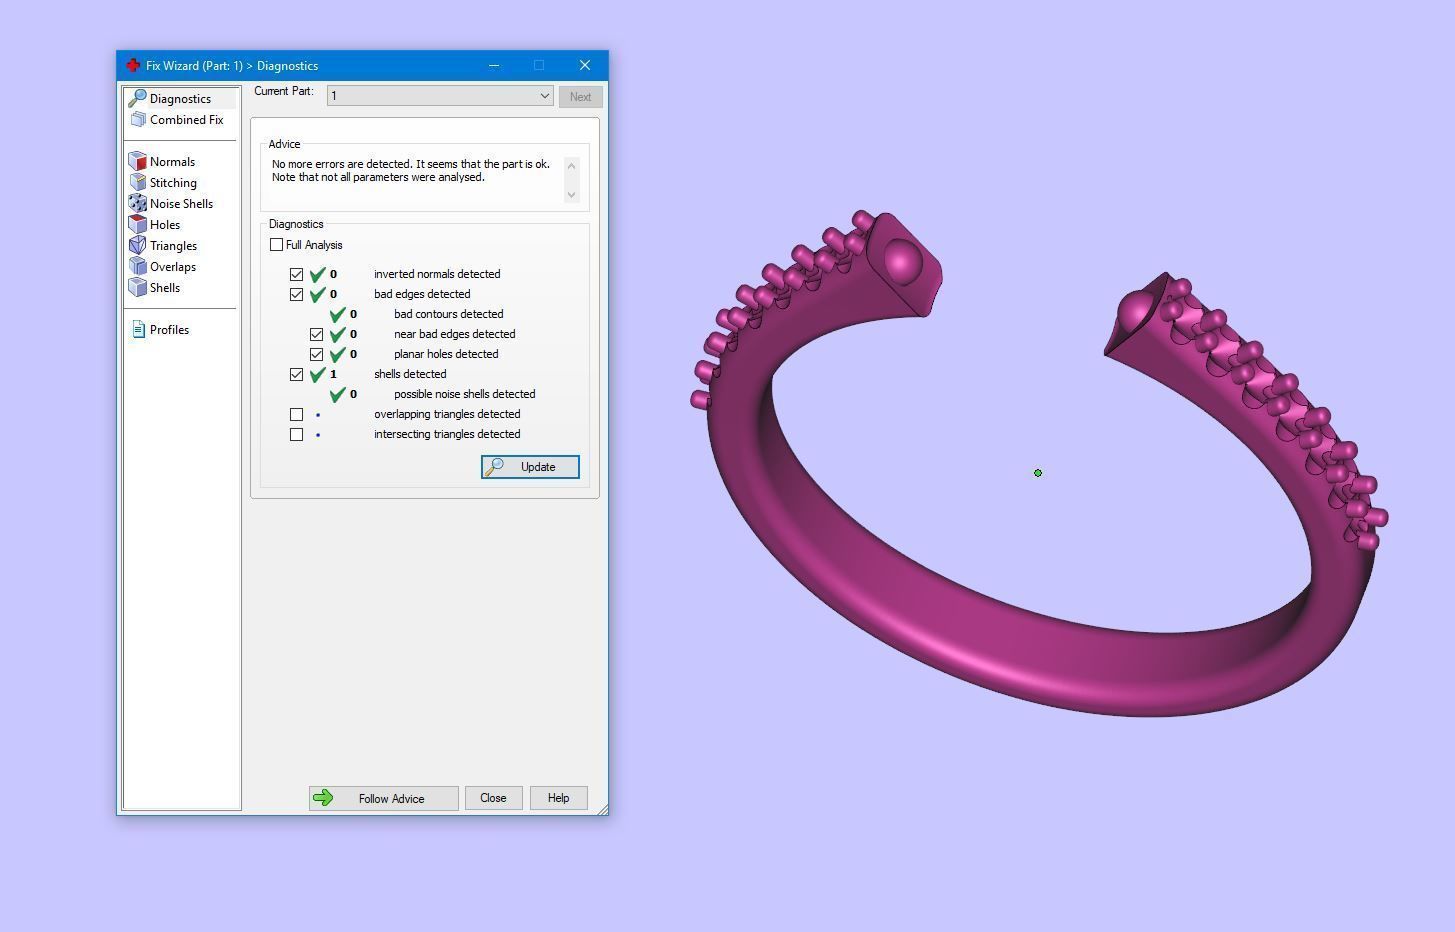Click the Close button
This screenshot has width=1455, height=932.
(493, 798)
